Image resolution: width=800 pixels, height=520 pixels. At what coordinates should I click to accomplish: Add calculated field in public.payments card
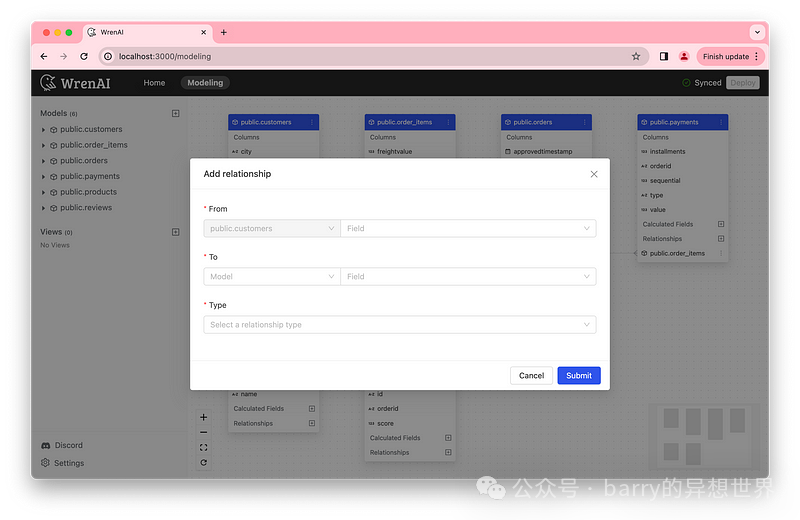[x=721, y=224]
